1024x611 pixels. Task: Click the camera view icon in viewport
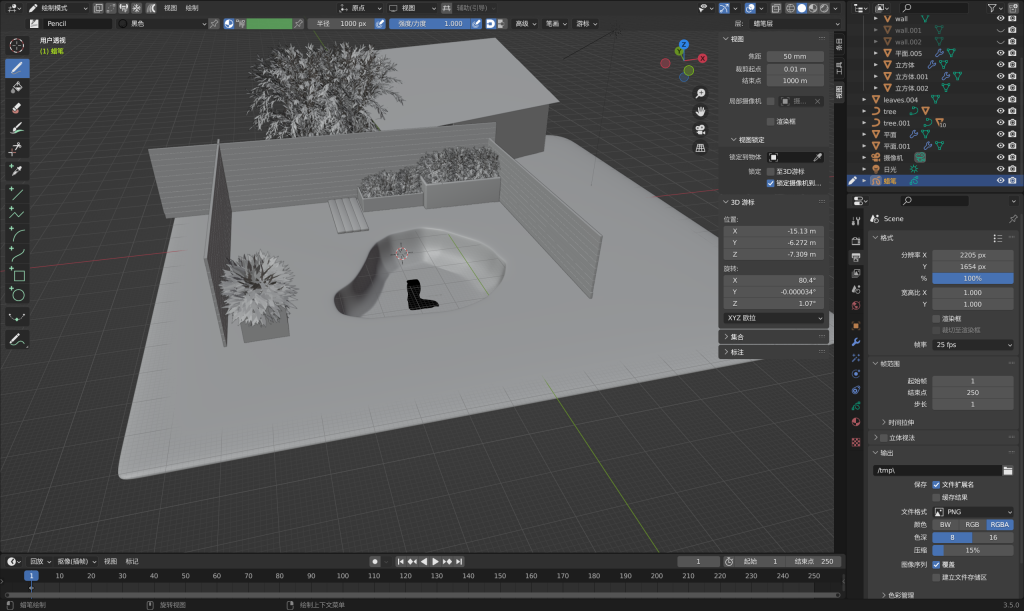coord(701,129)
